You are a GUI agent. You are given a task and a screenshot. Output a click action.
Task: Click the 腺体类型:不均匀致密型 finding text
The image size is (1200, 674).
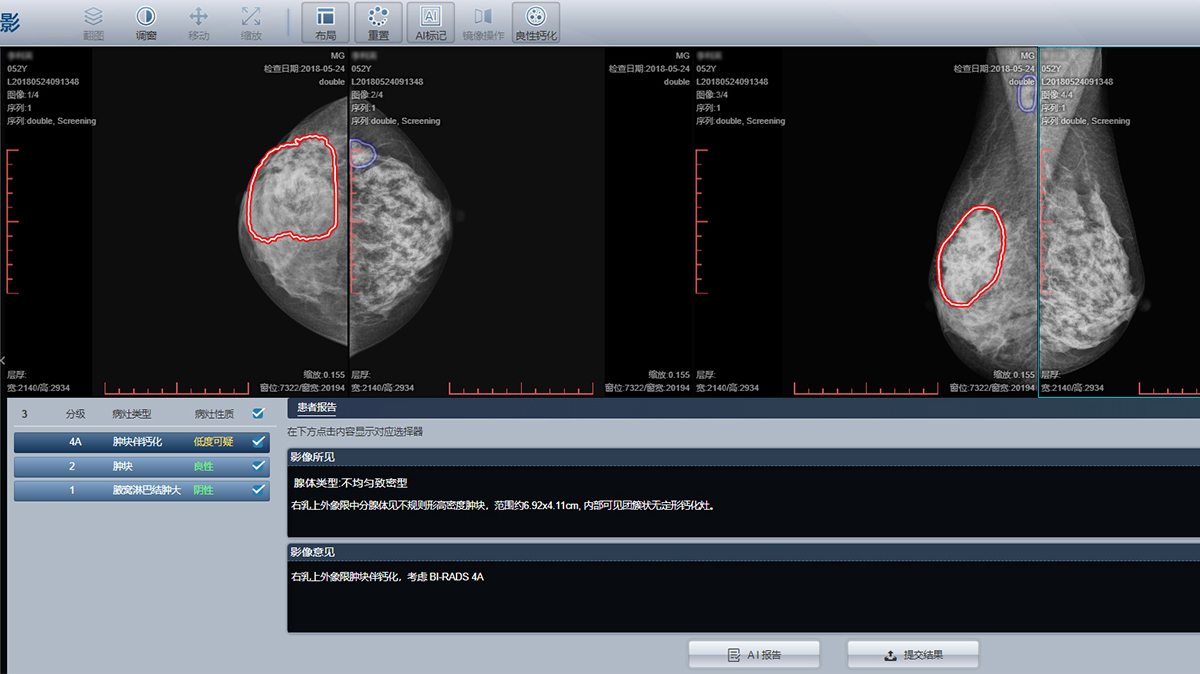[350, 483]
